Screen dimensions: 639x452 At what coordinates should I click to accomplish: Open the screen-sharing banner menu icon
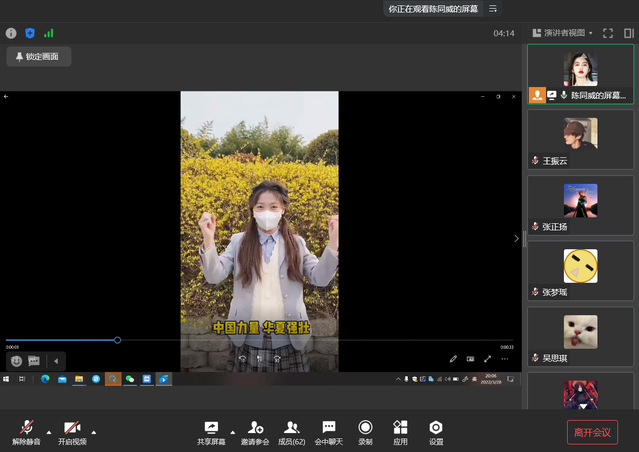point(492,8)
